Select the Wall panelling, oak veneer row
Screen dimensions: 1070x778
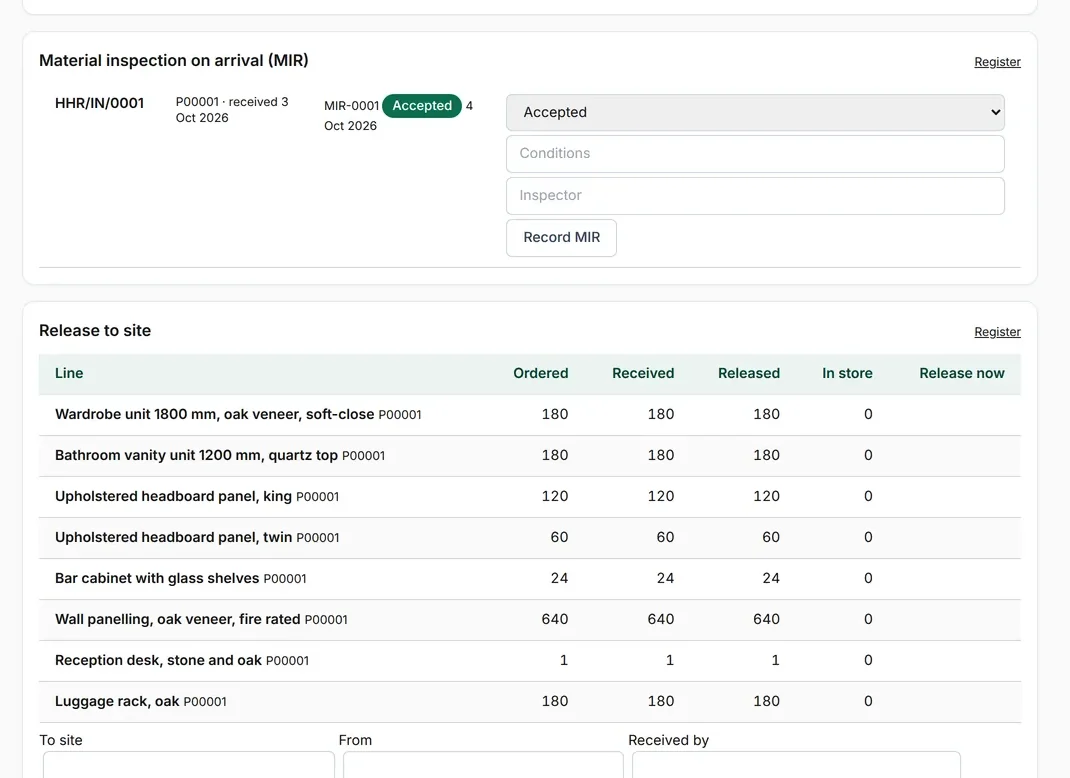pos(530,620)
